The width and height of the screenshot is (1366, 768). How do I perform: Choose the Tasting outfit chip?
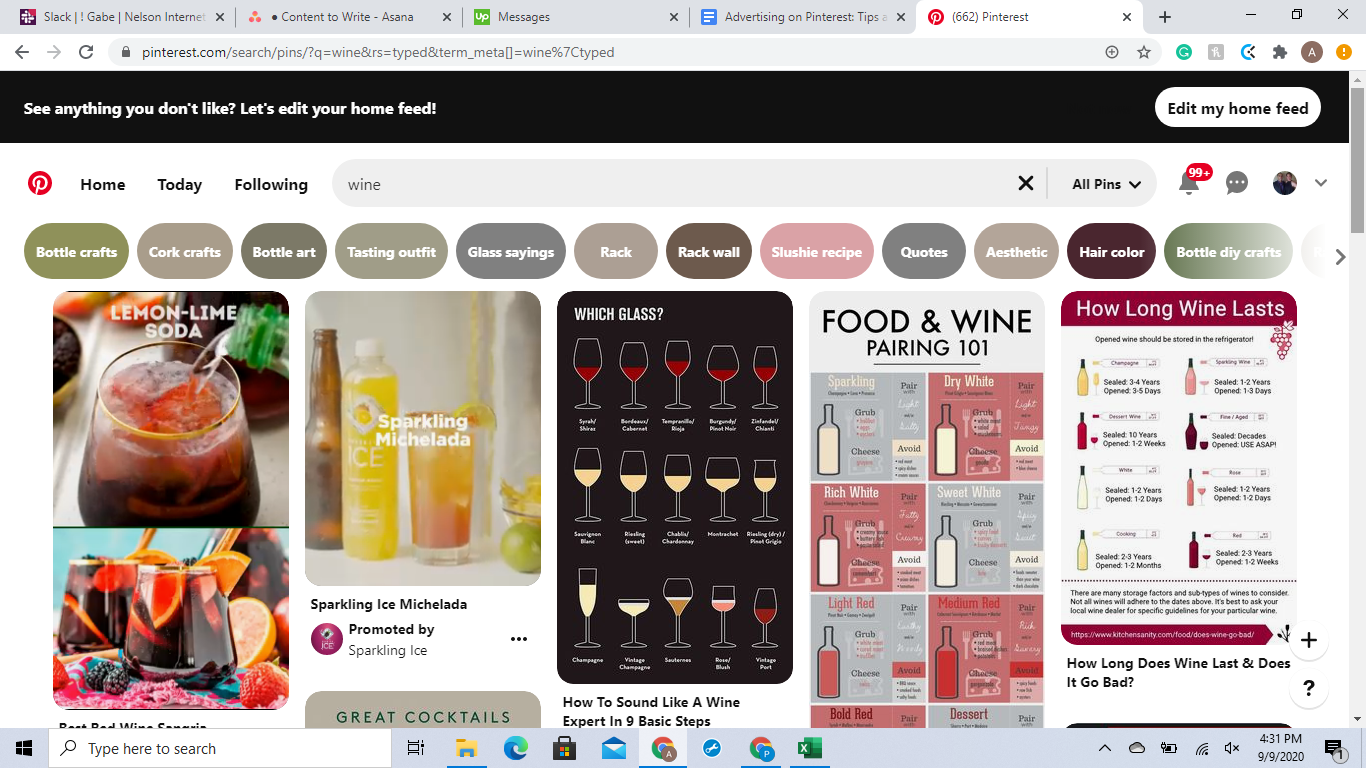coord(392,251)
